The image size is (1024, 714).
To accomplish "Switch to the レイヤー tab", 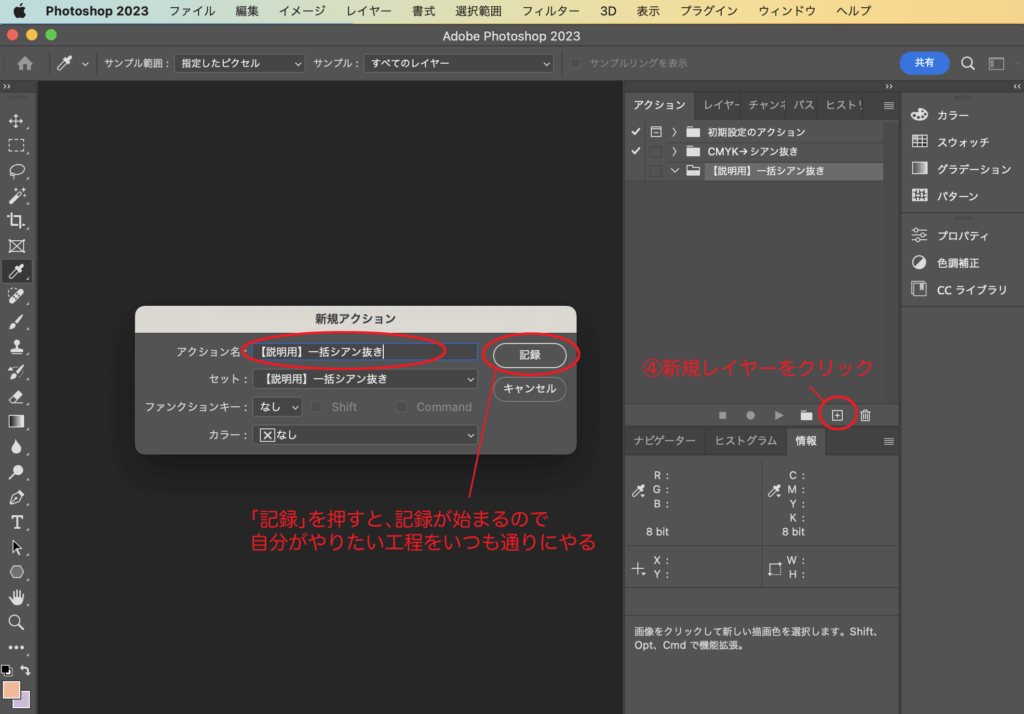I will [x=721, y=105].
